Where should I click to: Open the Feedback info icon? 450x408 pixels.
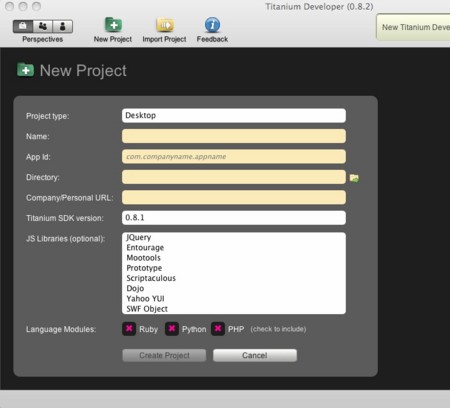click(x=212, y=25)
